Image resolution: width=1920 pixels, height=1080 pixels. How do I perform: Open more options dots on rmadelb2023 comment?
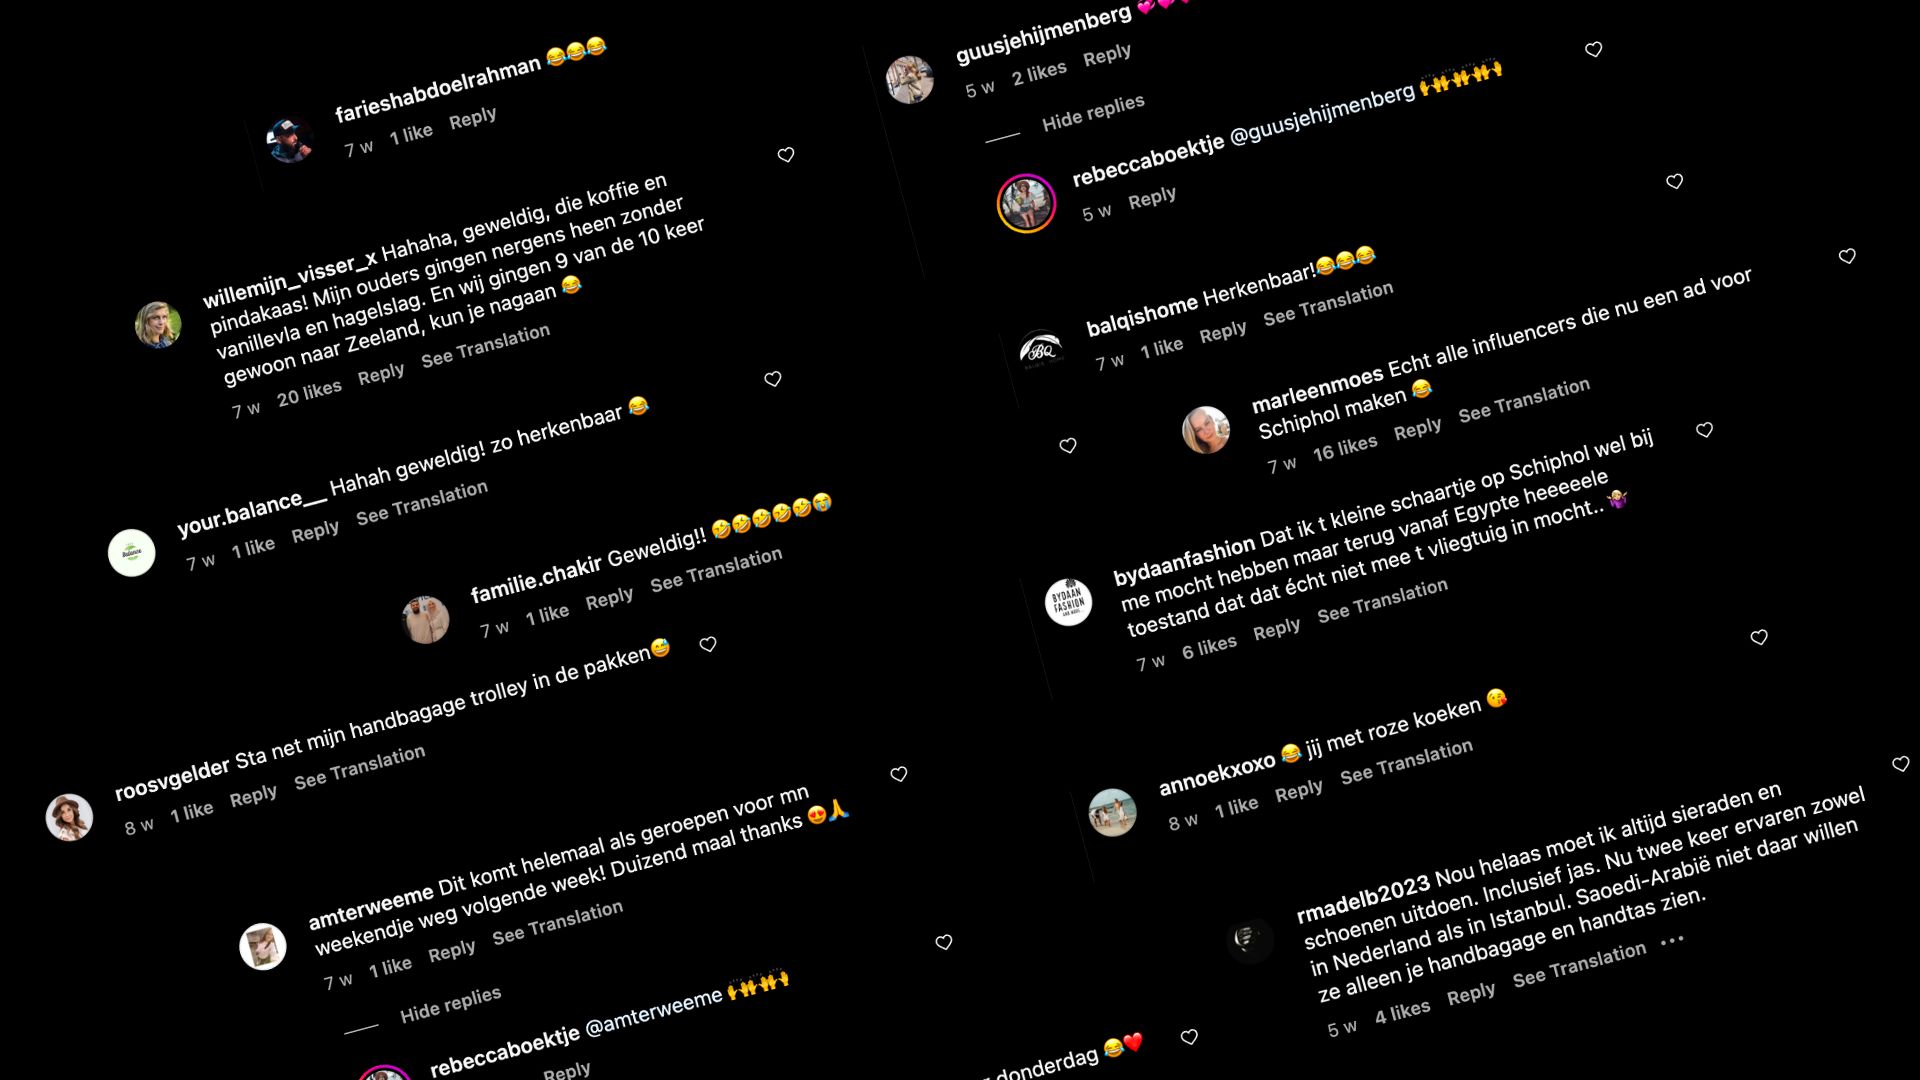click(1672, 941)
